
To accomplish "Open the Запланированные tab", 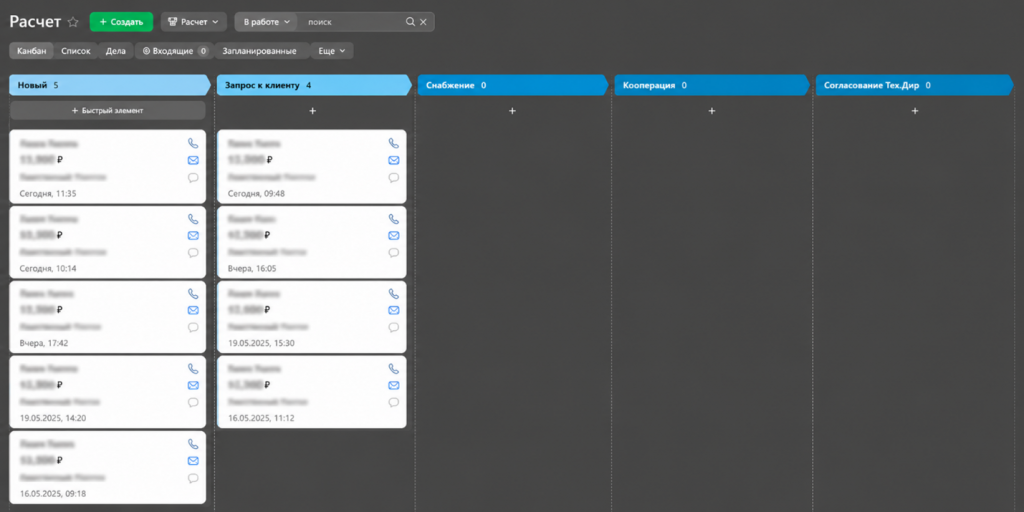I will point(259,51).
